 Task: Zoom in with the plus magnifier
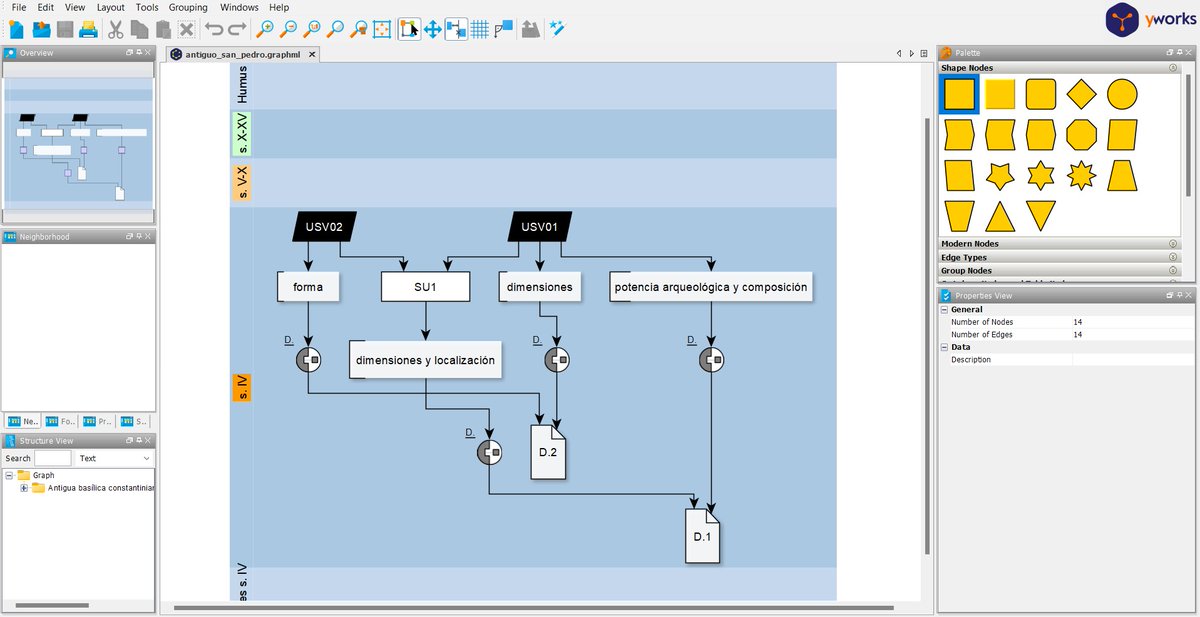[265, 29]
